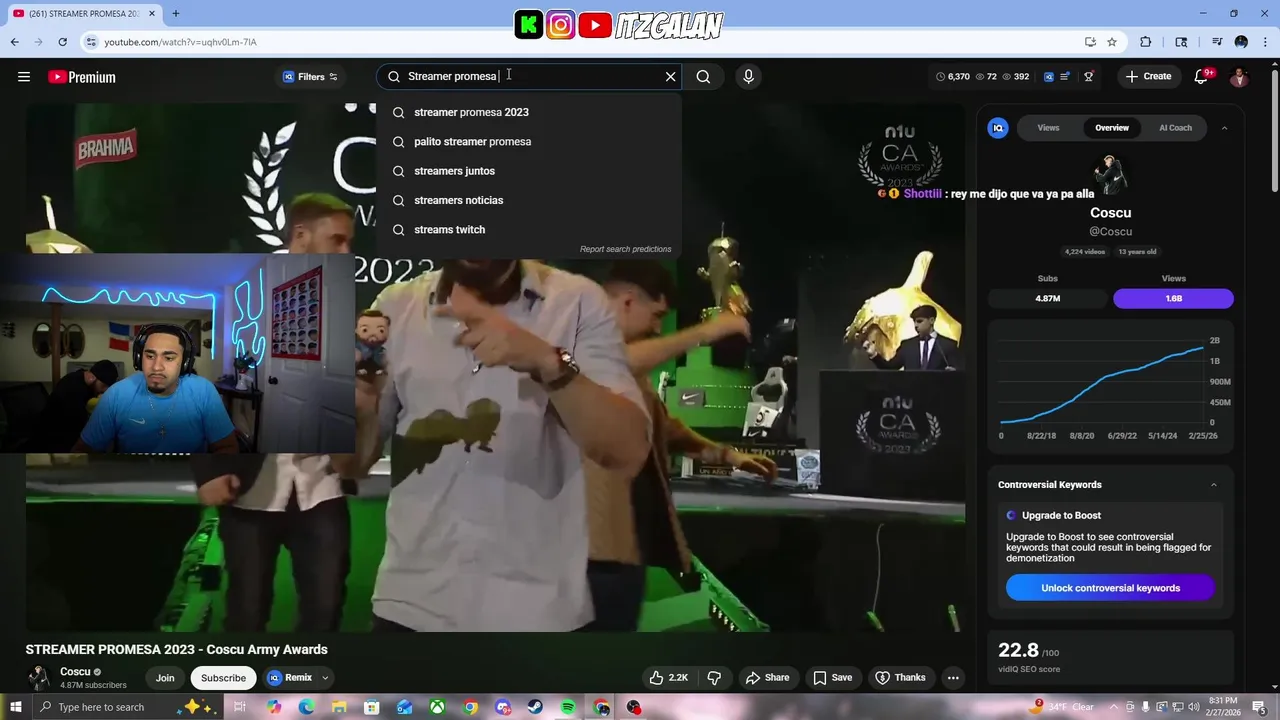The height and width of the screenshot is (720, 1280).
Task: Start voice search with the microphone
Action: tap(748, 76)
